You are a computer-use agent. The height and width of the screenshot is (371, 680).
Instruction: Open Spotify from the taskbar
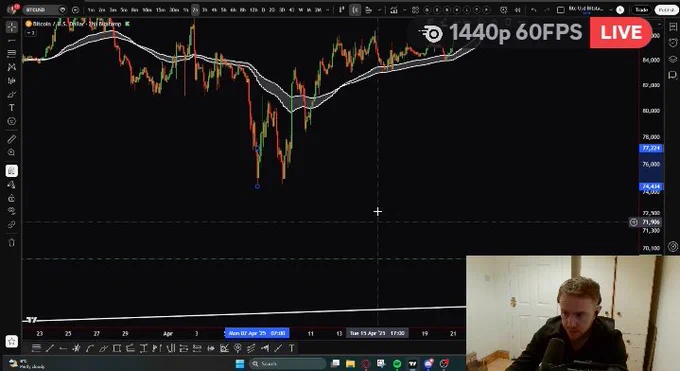[397, 364]
